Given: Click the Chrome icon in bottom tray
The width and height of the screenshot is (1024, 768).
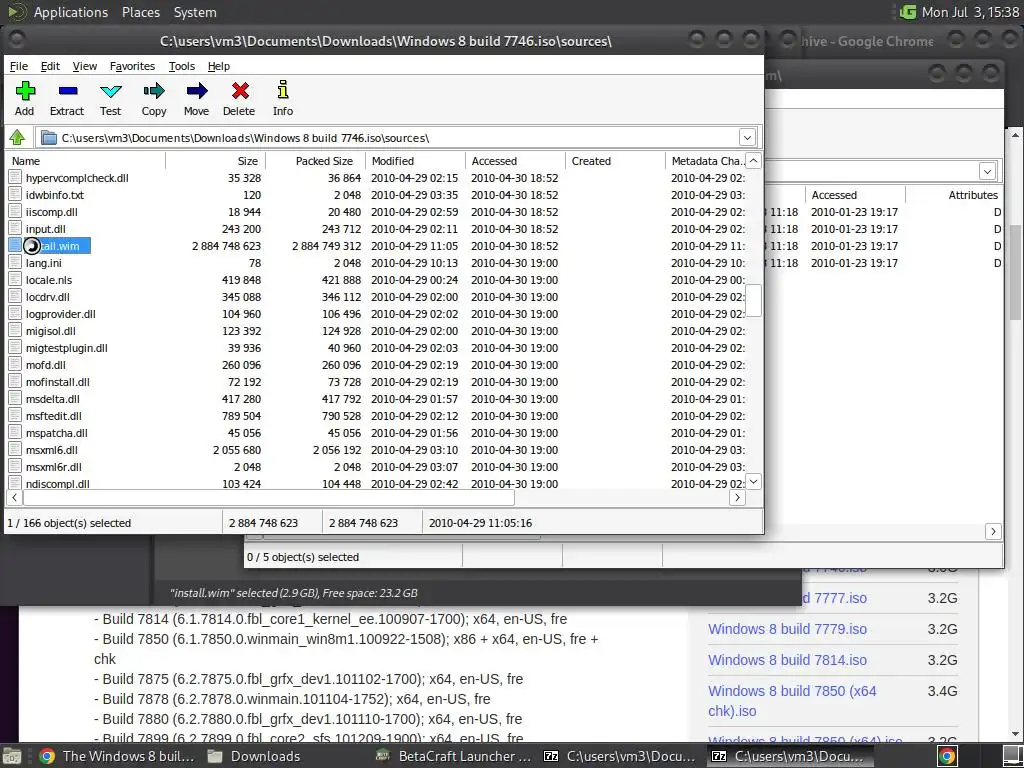Looking at the screenshot, I should tap(948, 756).
